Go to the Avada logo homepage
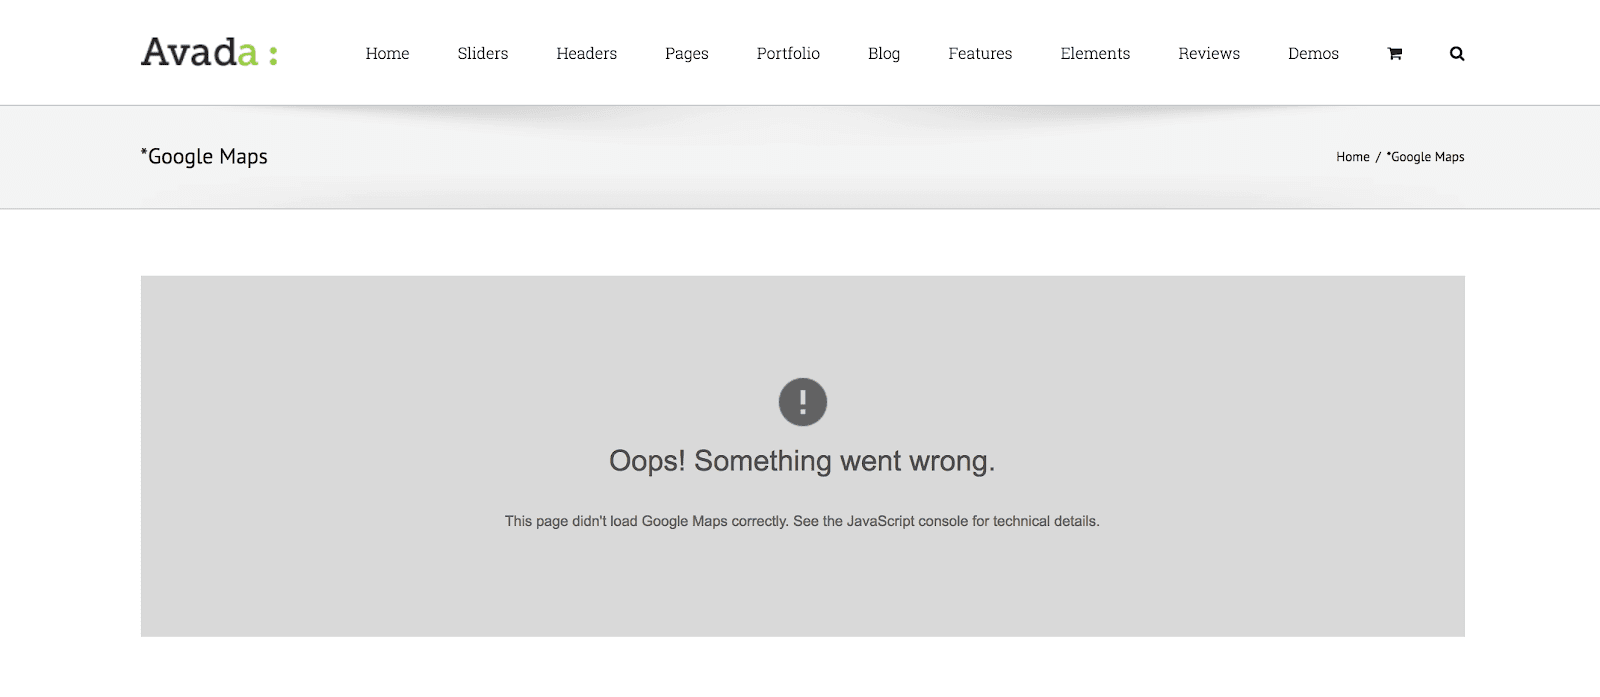The height and width of the screenshot is (697, 1600). click(209, 52)
